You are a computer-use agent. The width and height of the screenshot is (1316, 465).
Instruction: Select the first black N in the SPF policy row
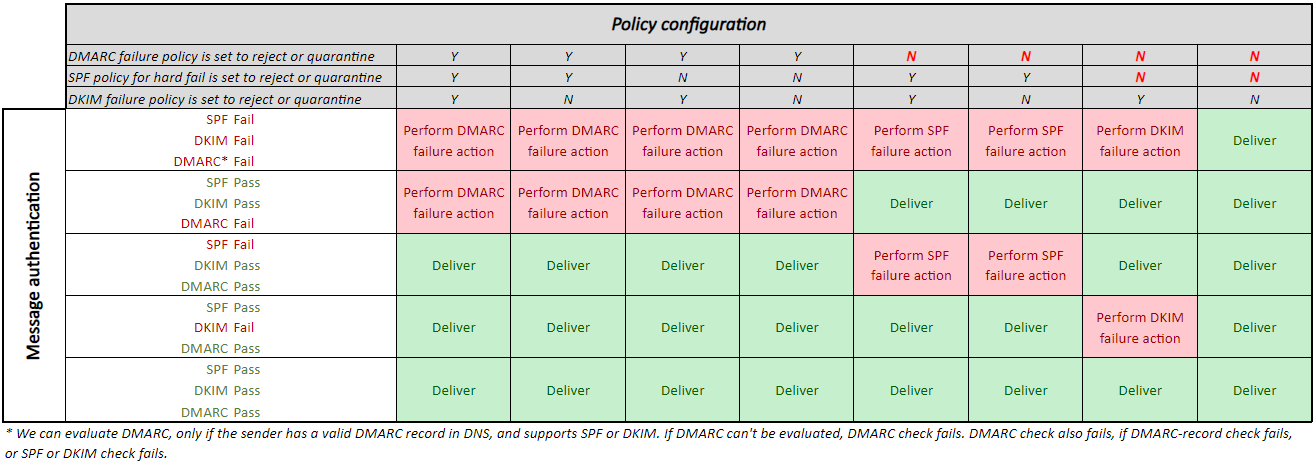pyautogui.click(x=683, y=78)
